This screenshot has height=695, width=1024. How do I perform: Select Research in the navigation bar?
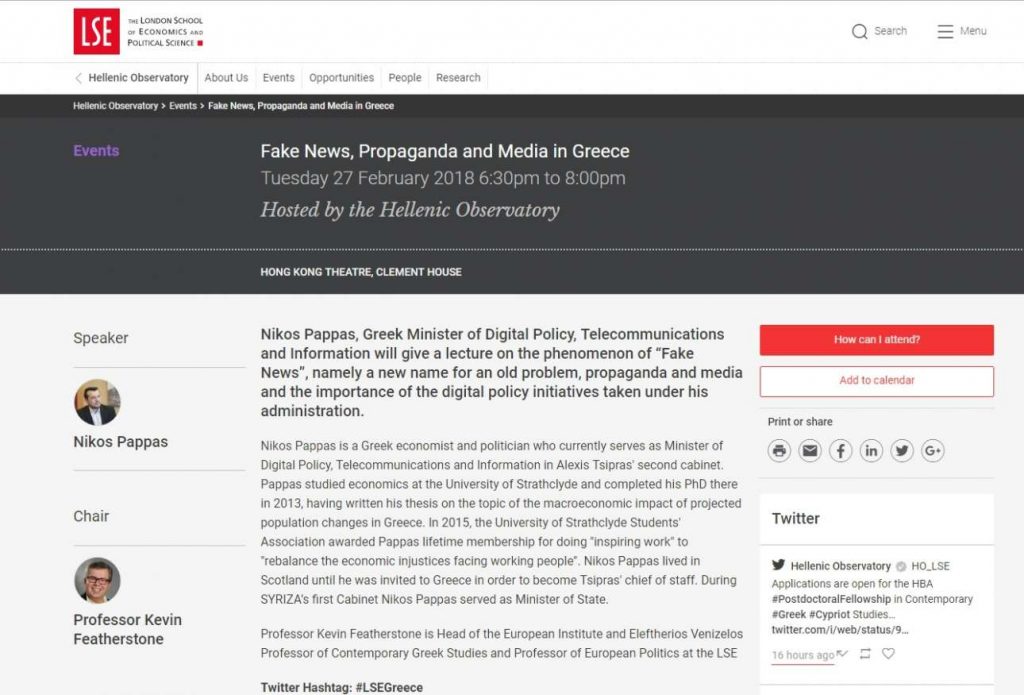[x=457, y=77]
